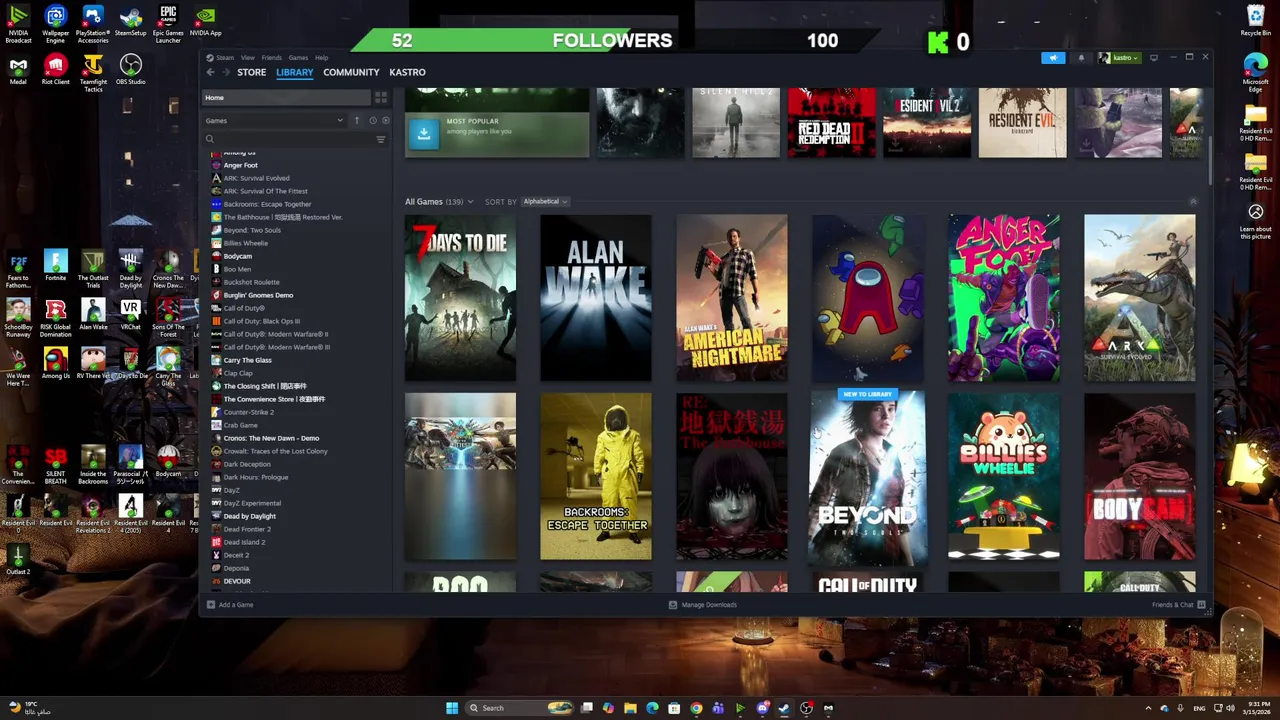The height and width of the screenshot is (720, 1280).
Task: Select DEVOUR in game list
Action: 237,581
